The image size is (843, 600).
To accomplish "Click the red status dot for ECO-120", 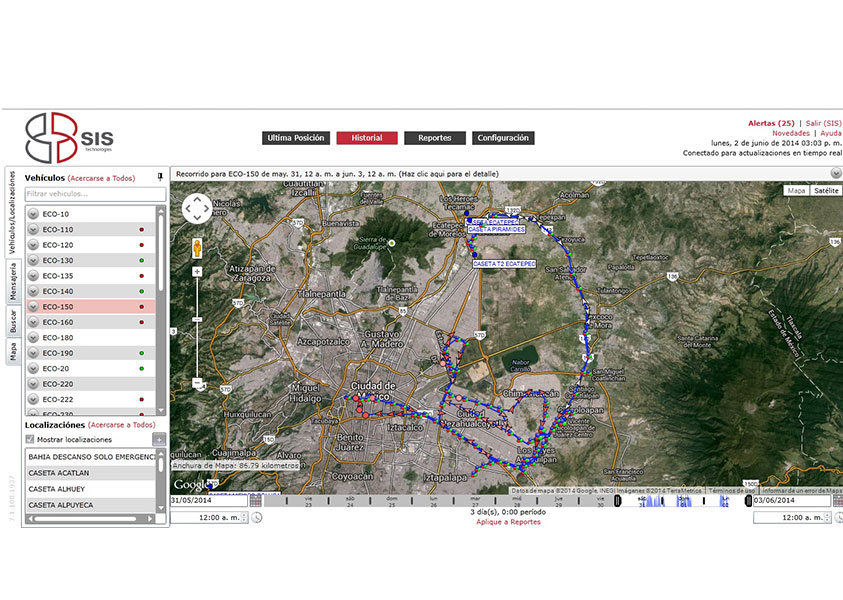I will coord(141,245).
